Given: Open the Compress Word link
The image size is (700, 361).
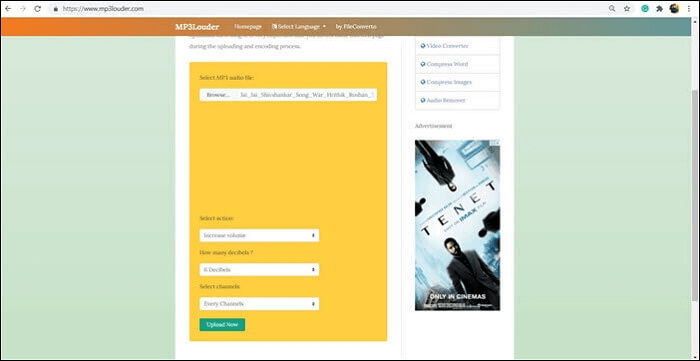Looking at the screenshot, I should click(x=447, y=64).
